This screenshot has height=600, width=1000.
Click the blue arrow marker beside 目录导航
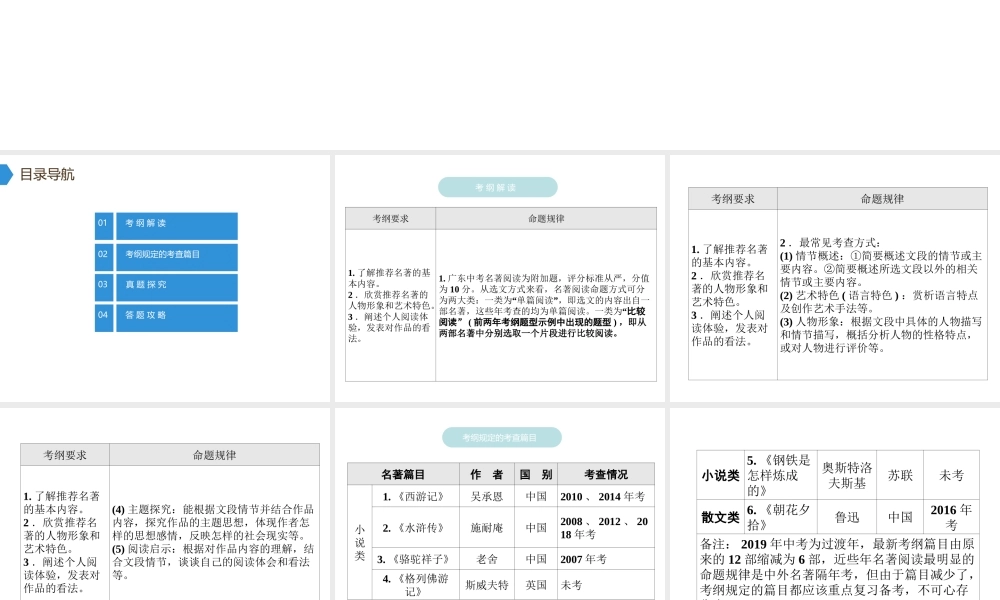click(6, 175)
